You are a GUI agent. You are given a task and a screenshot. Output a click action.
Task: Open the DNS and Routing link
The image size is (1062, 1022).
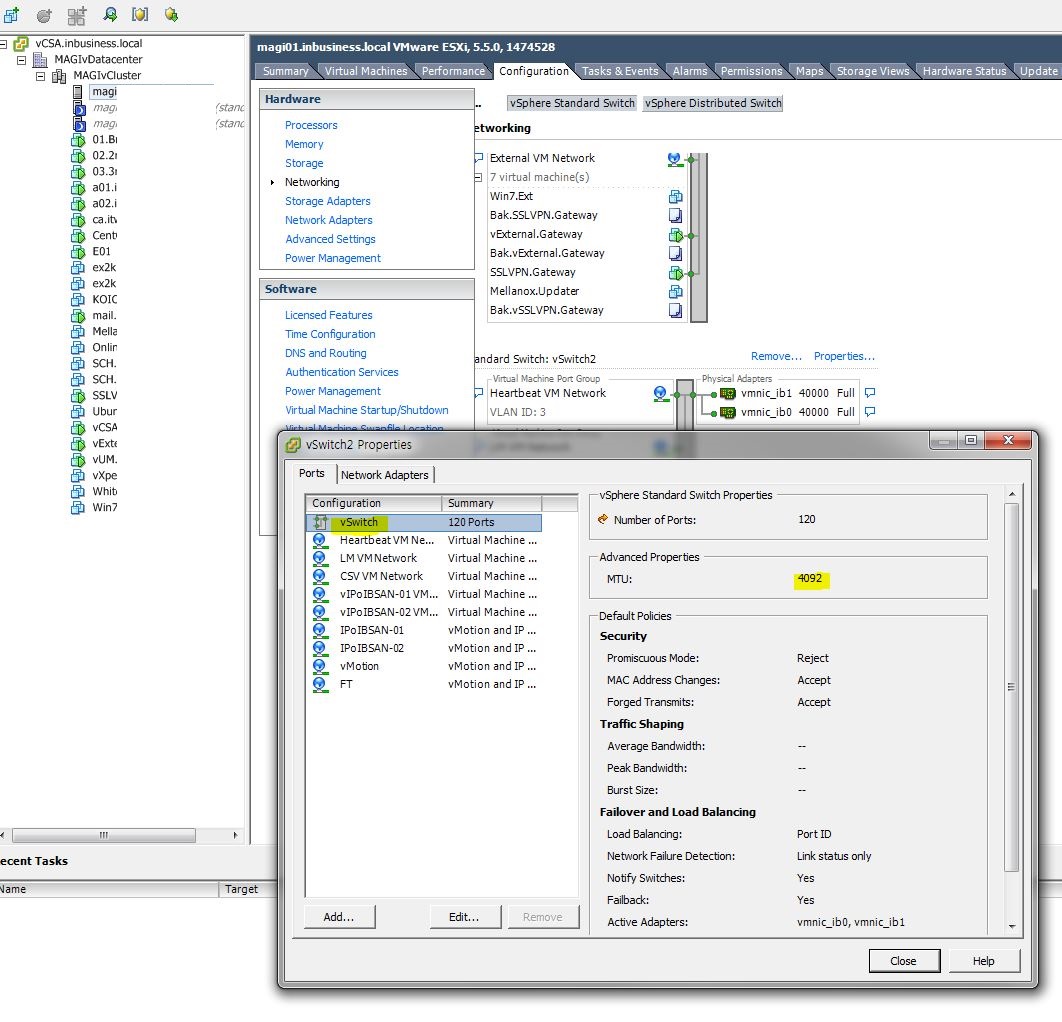pos(326,353)
